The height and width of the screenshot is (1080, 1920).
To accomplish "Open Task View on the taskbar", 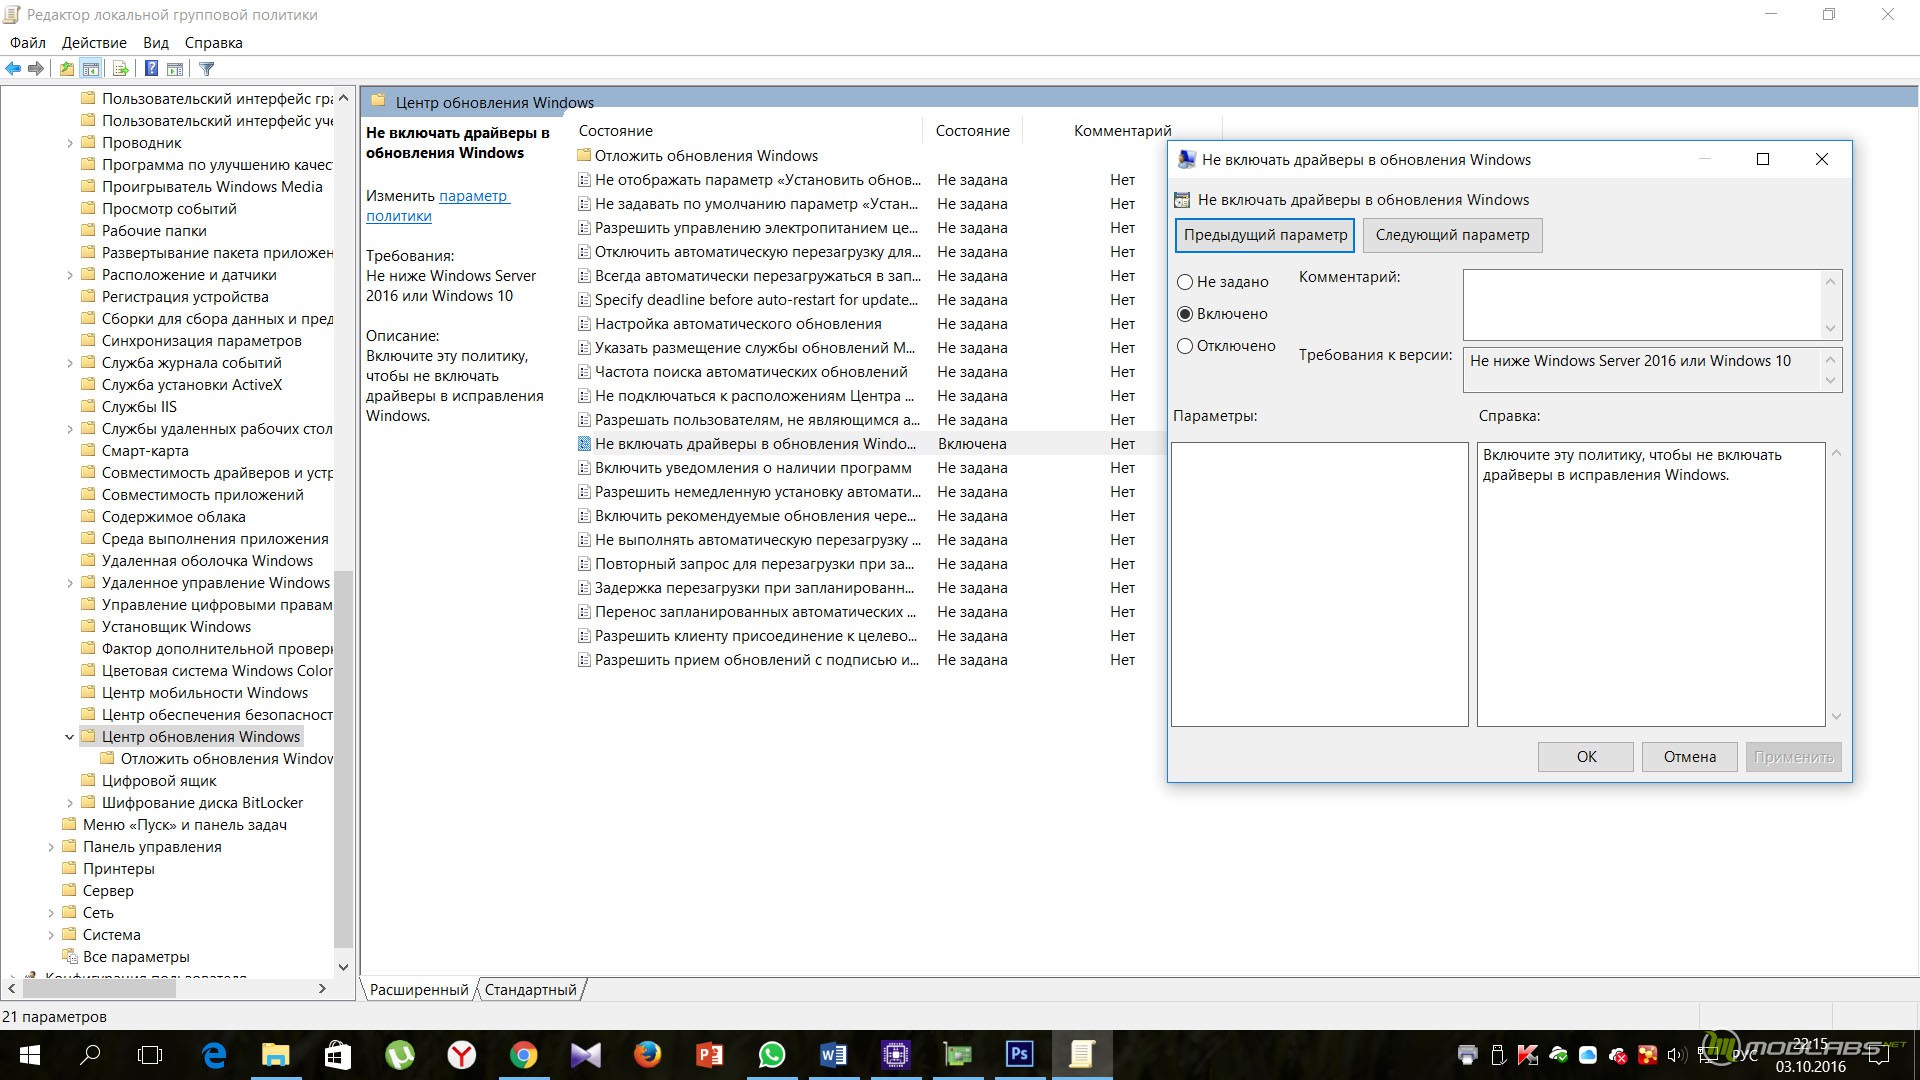I will point(150,1055).
